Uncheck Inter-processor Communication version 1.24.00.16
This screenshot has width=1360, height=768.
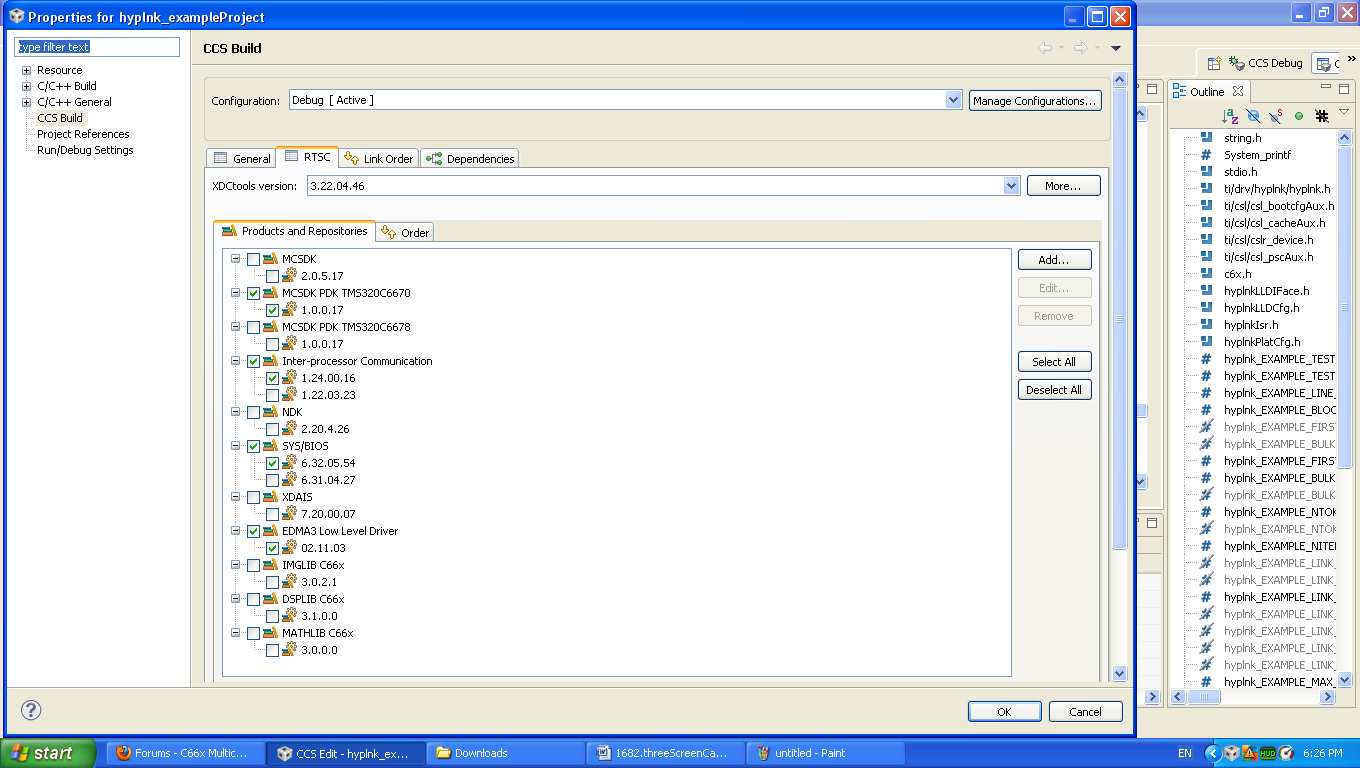[272, 378]
